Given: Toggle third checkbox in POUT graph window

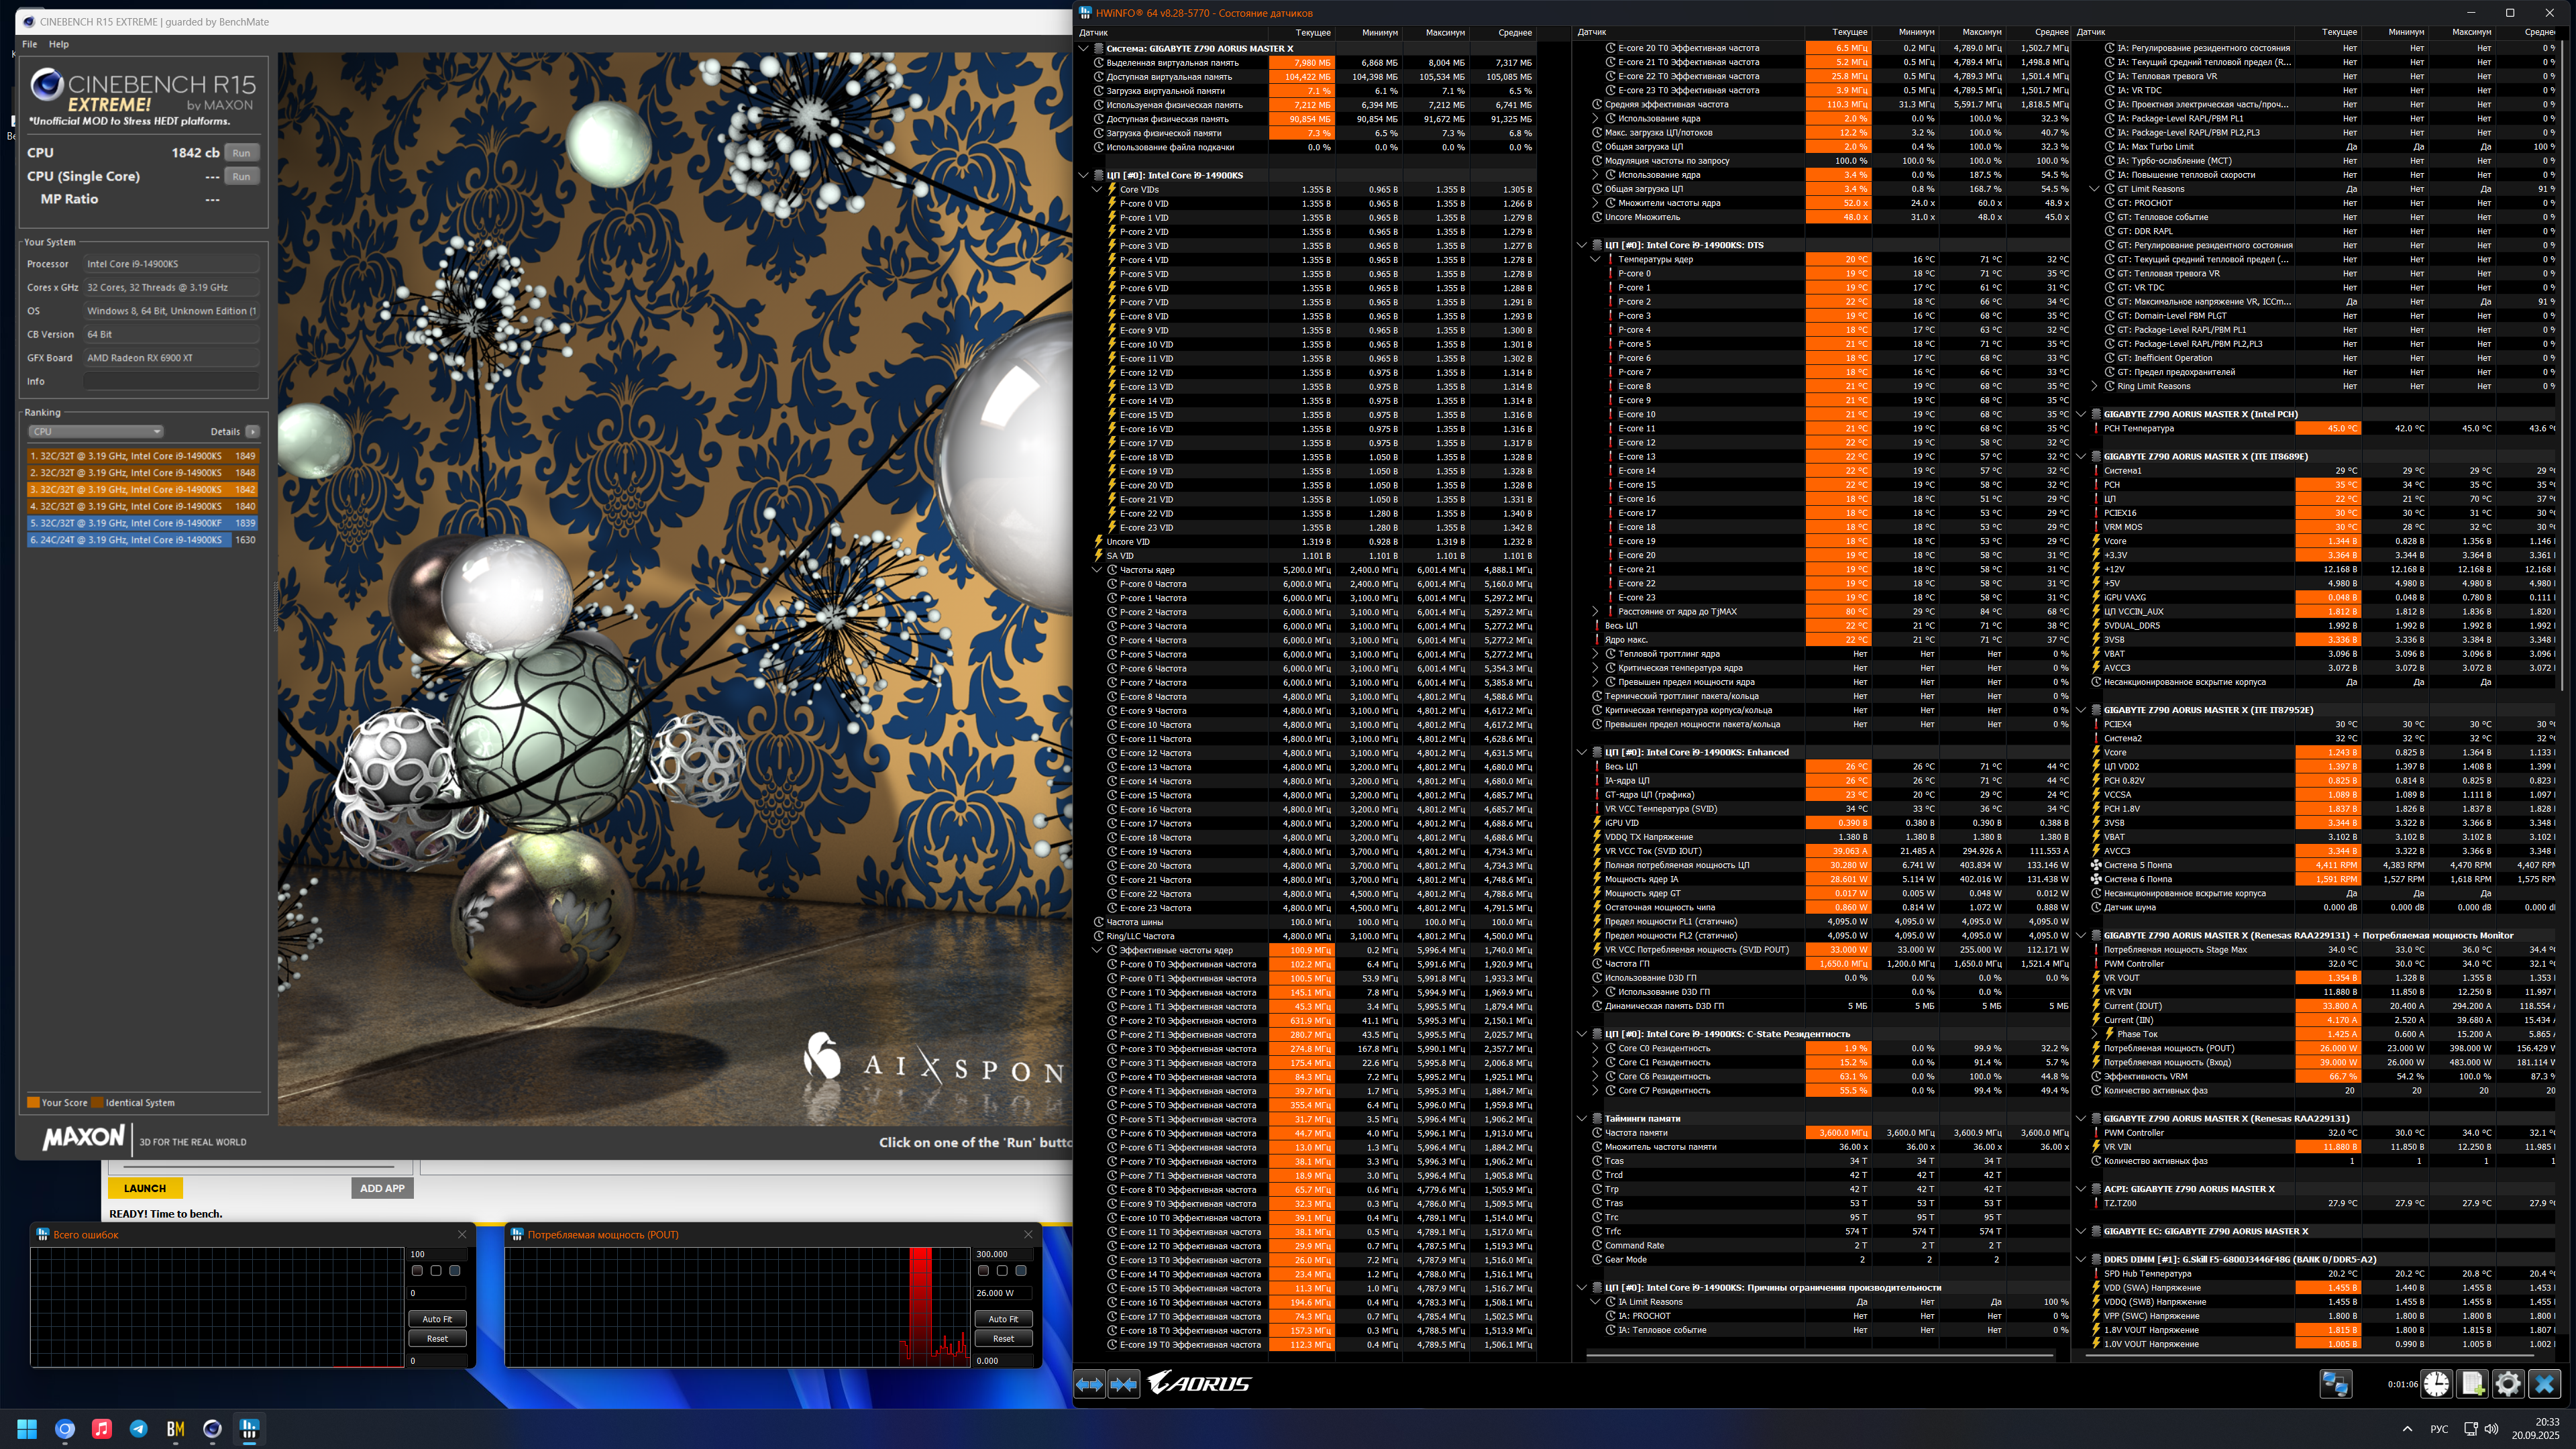Looking at the screenshot, I should coord(1021,1271).
